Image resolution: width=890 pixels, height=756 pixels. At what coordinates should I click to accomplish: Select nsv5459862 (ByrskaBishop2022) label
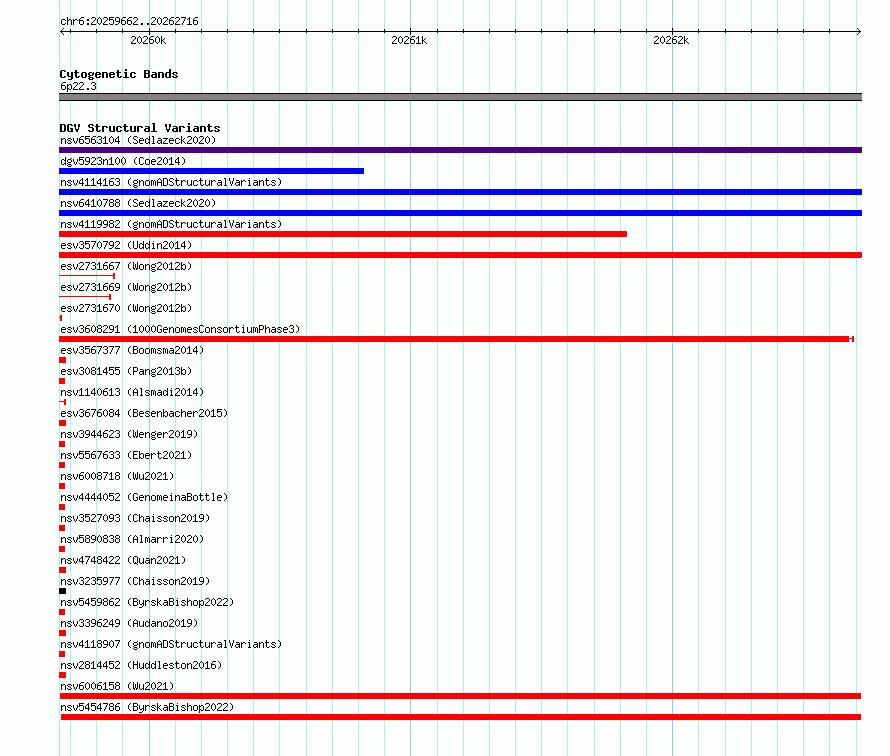coord(147,602)
